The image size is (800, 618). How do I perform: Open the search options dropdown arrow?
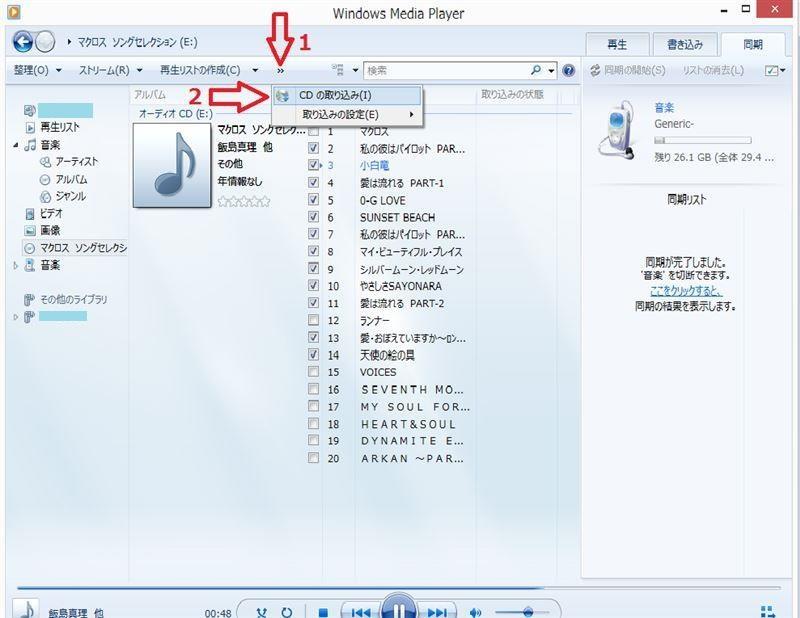tap(552, 70)
